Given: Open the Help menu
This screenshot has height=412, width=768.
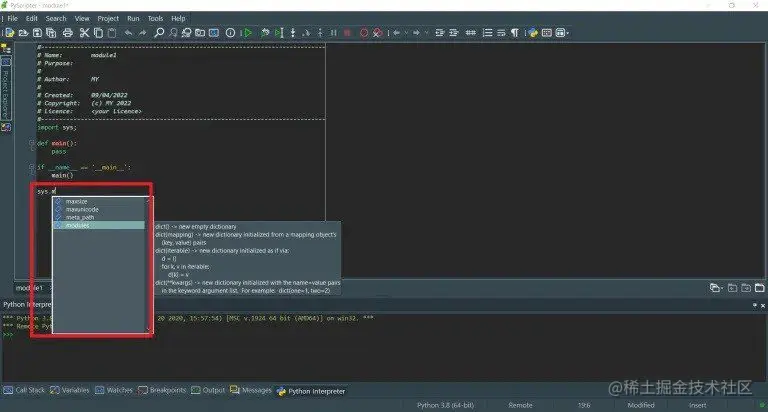Looking at the screenshot, I should pyautogui.click(x=178, y=19).
